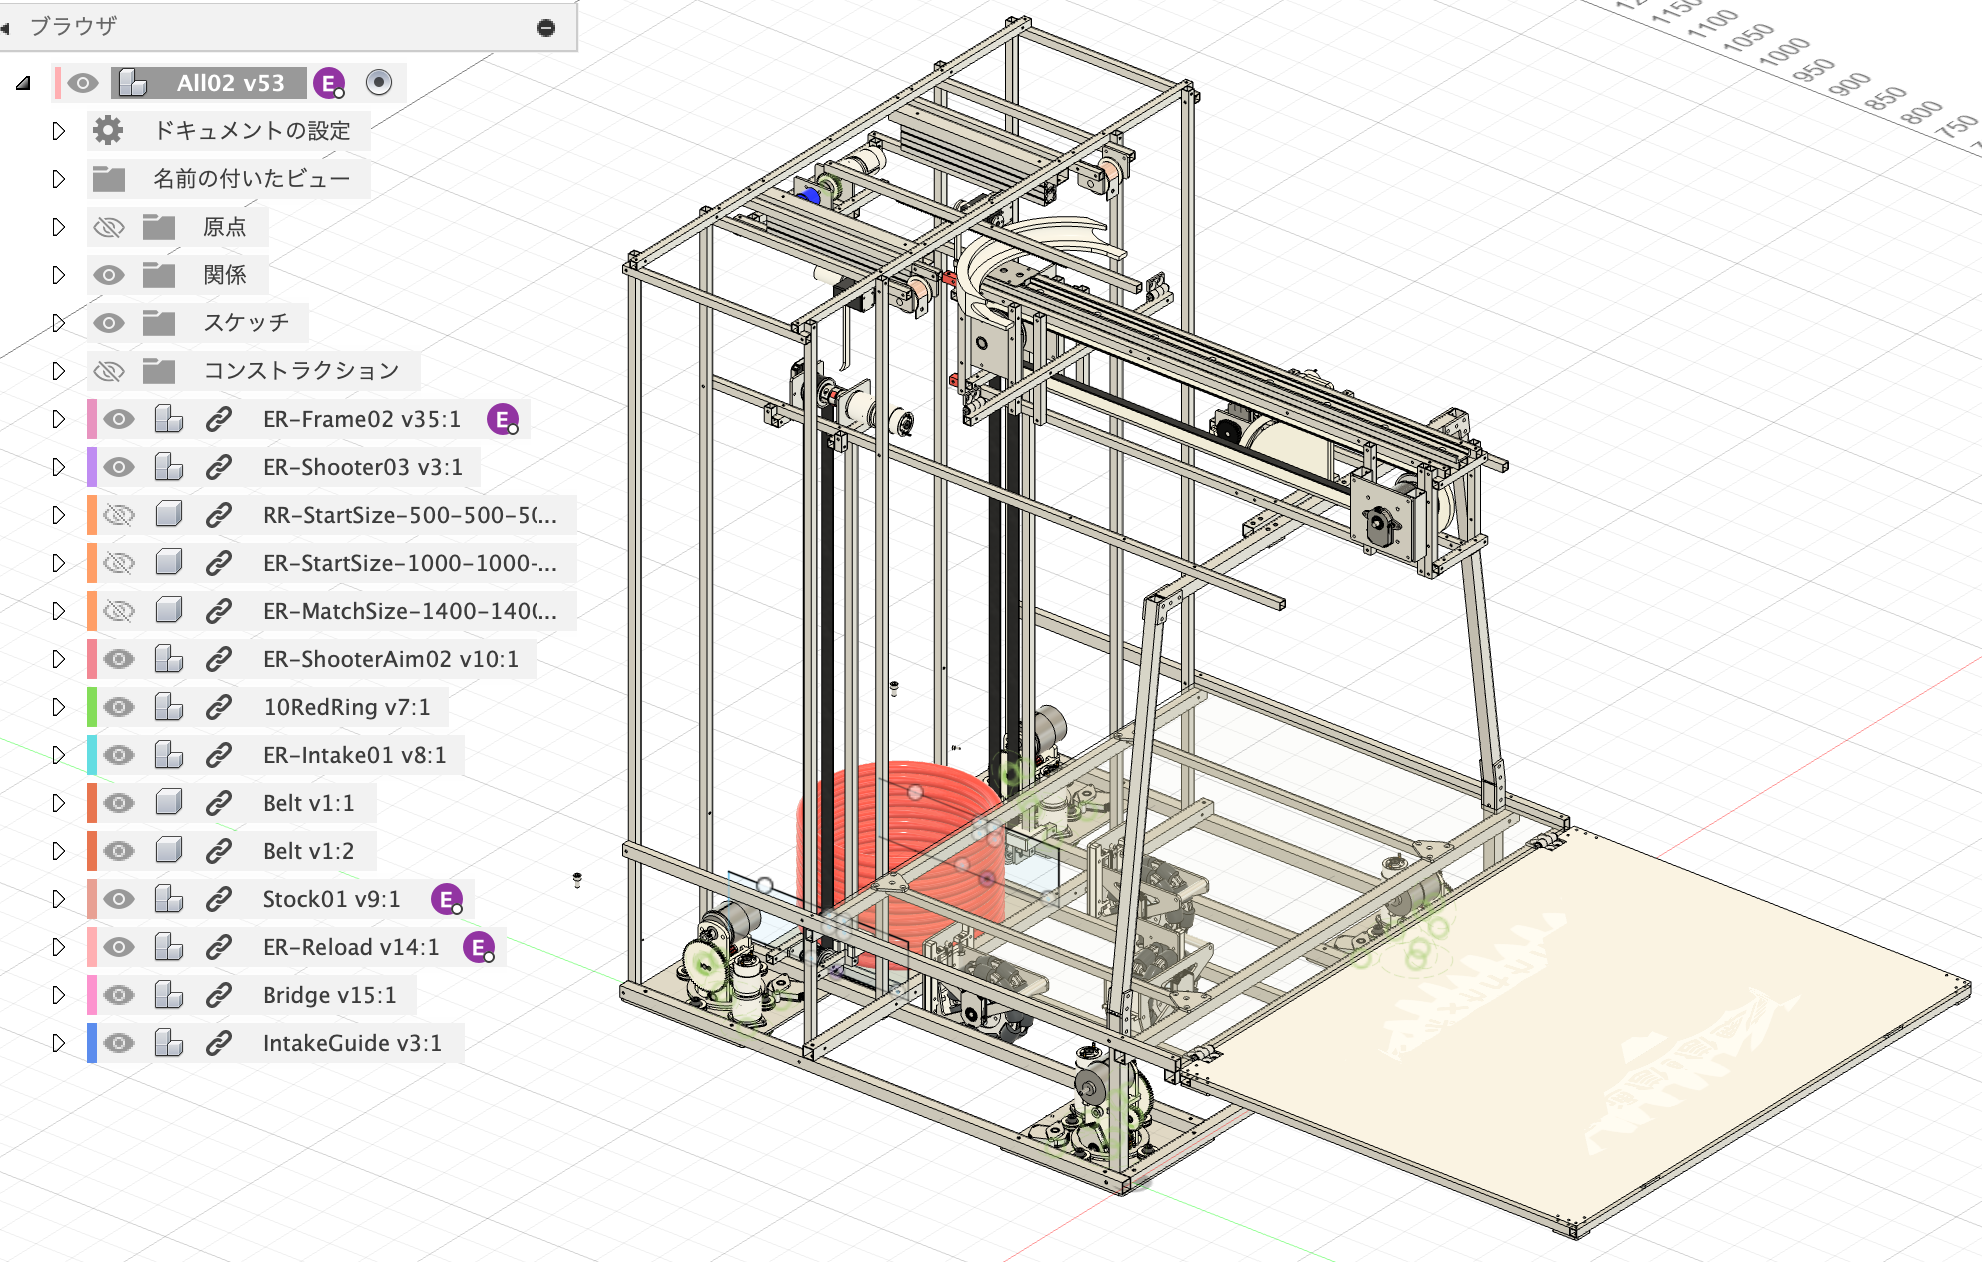
Task: Click the body icon of Belt v1:1
Action: (x=168, y=803)
